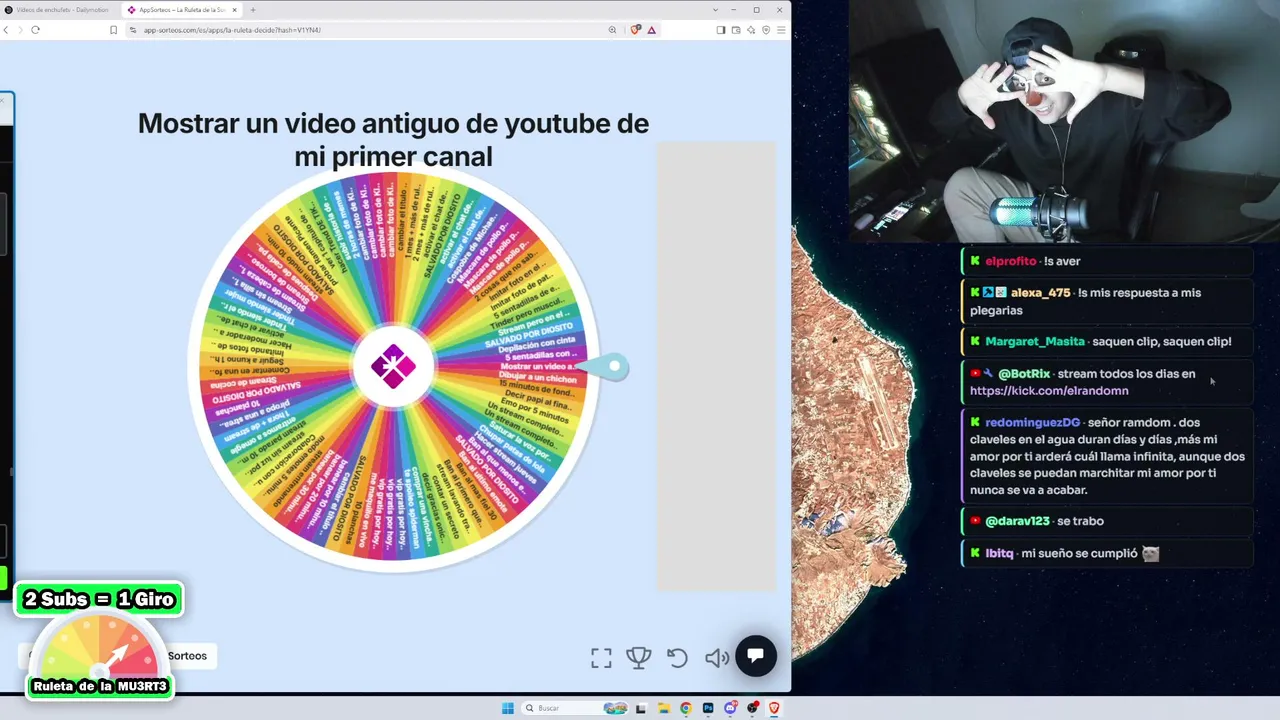Screen dimensions: 1280x720
Task: Open the zoom magnifier in address bar
Action: click(x=613, y=30)
